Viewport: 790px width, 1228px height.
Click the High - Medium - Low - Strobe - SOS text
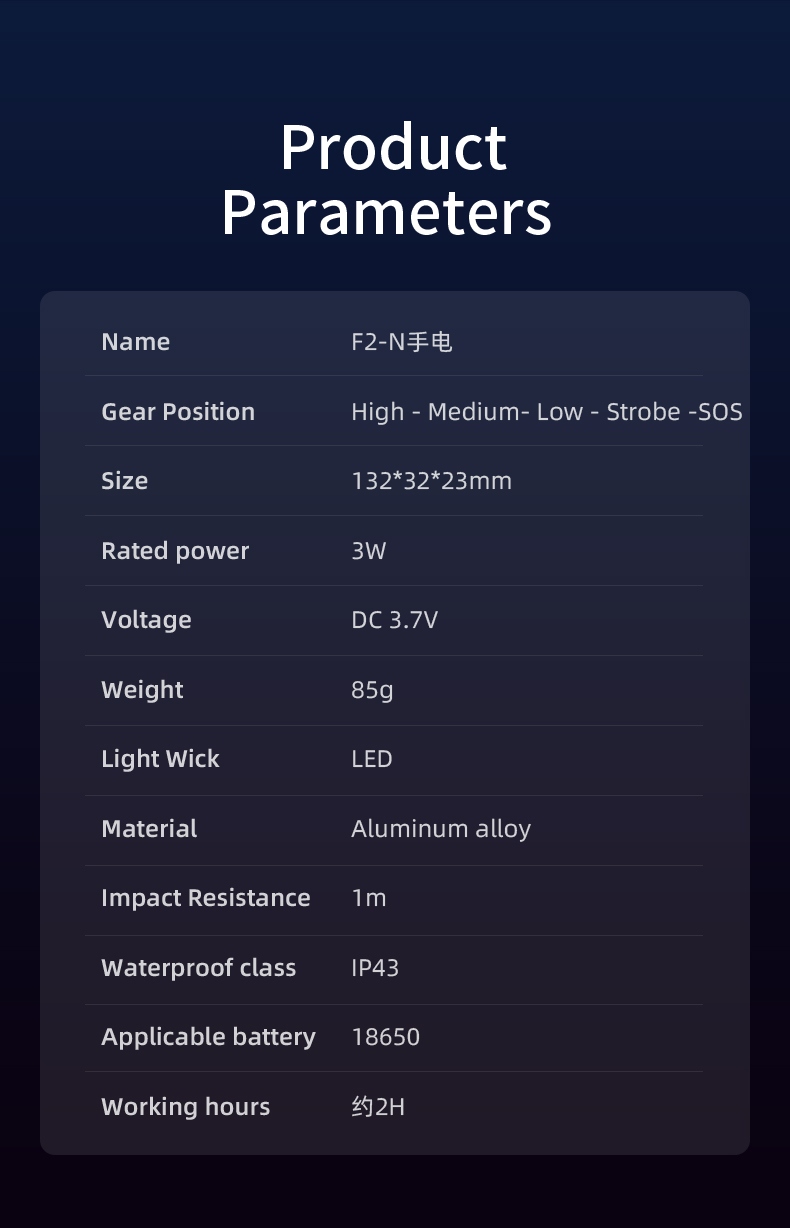[x=546, y=412]
